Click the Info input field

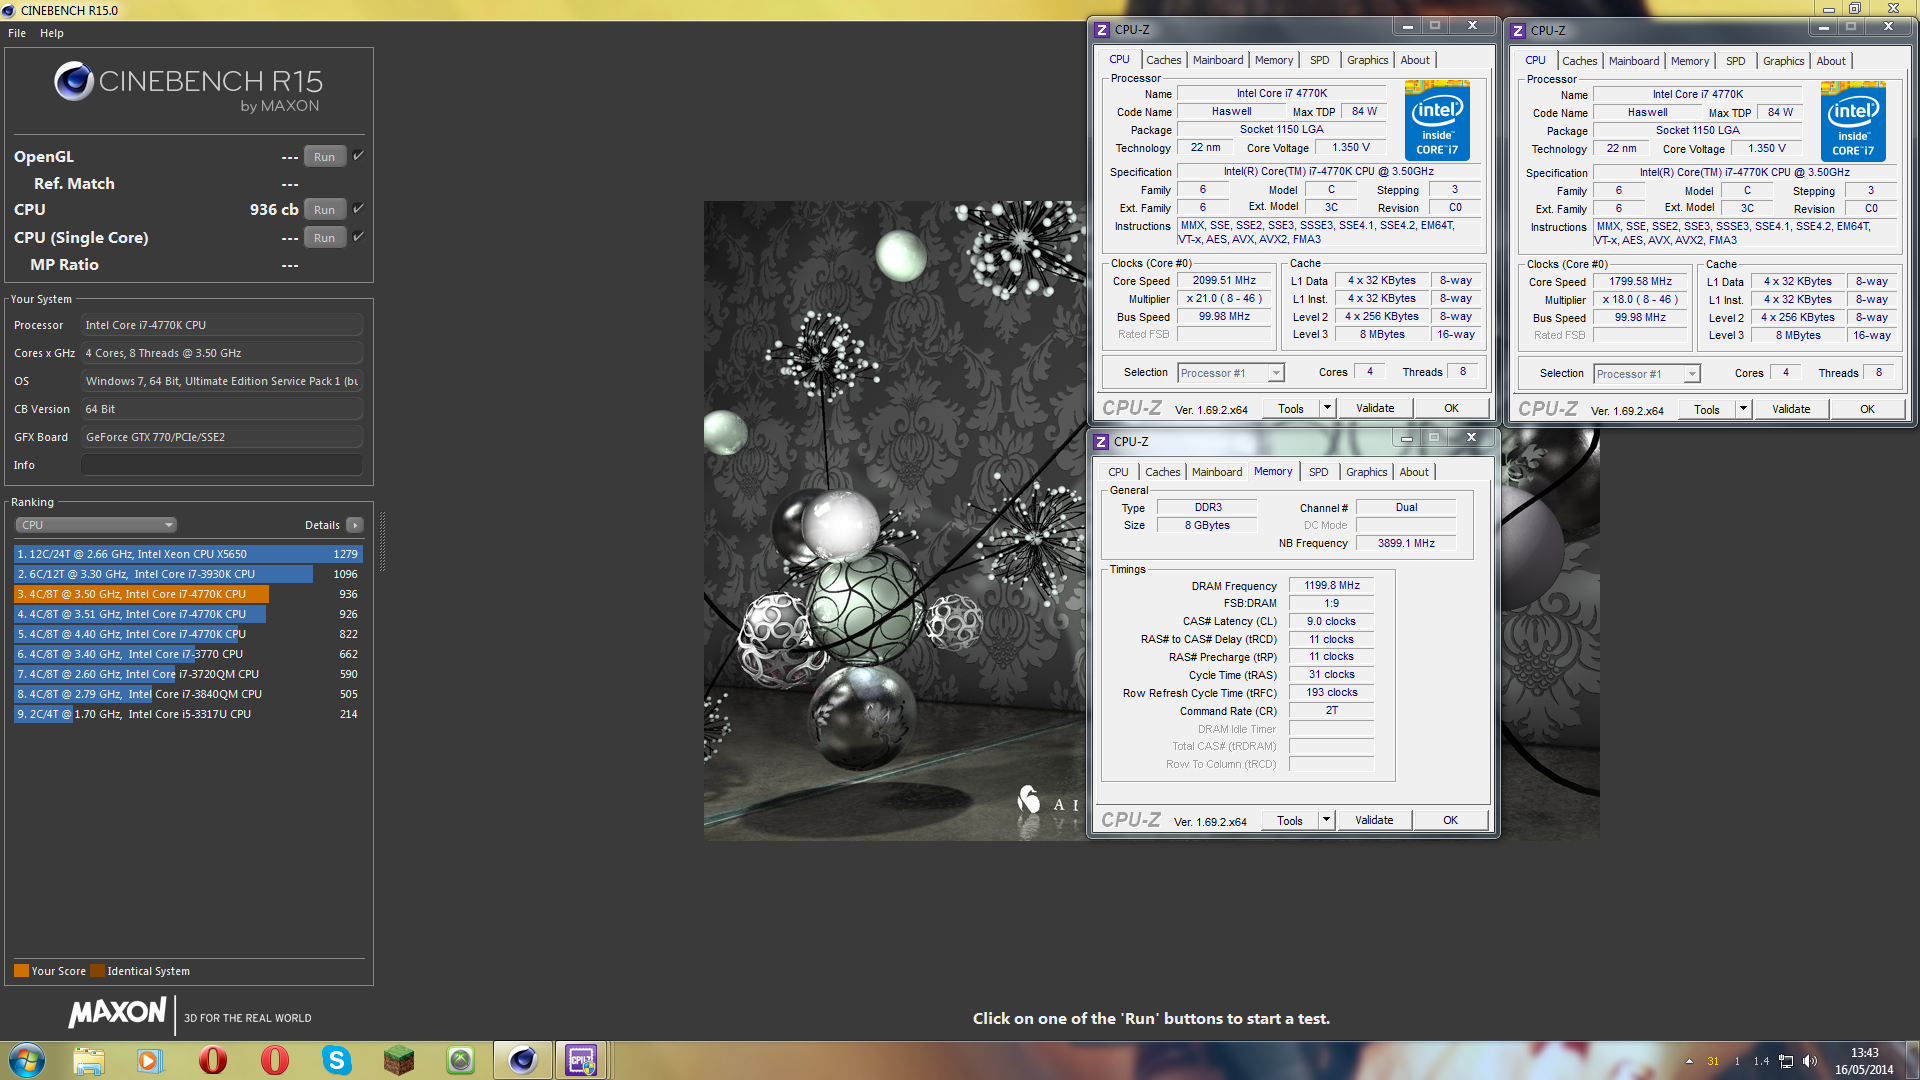(221, 465)
